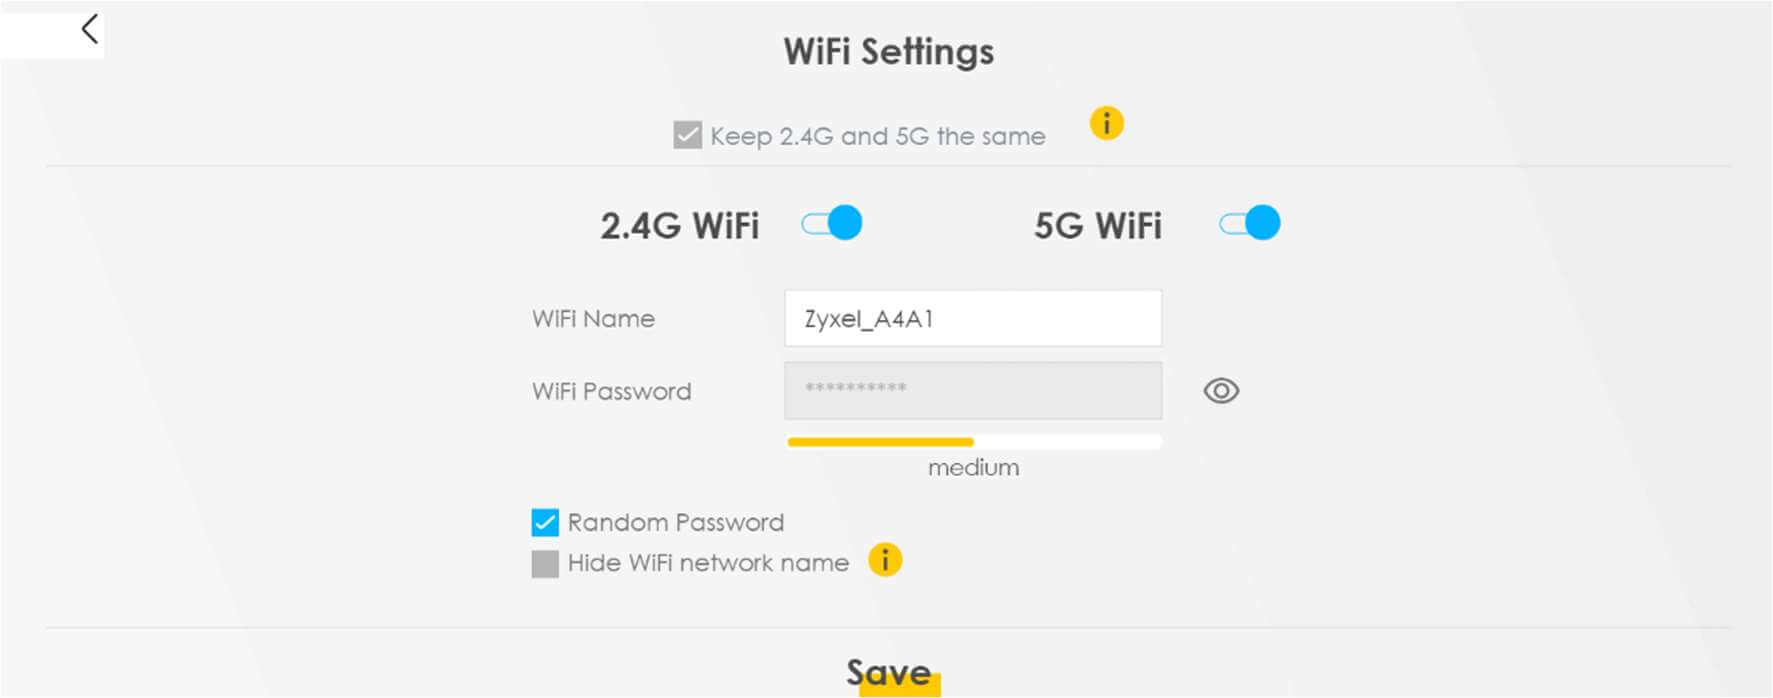
Task: Click the password strength bar
Action: click(973, 442)
